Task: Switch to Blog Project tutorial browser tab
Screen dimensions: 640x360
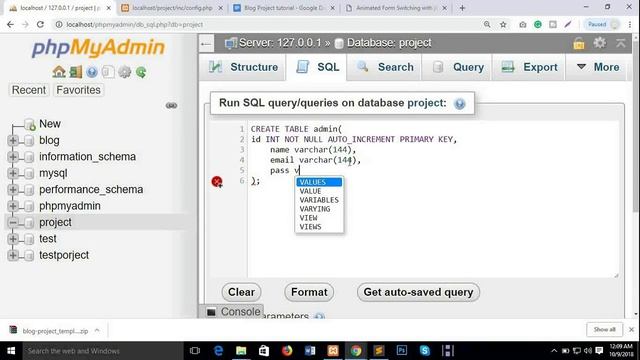Action: point(284,8)
